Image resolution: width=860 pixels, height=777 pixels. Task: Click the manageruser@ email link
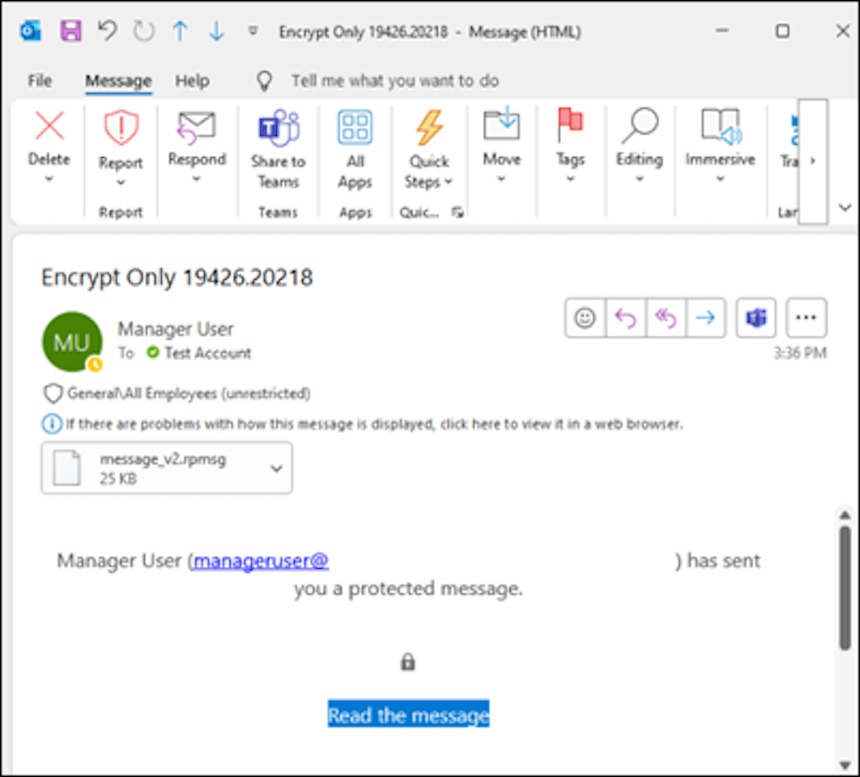point(261,561)
